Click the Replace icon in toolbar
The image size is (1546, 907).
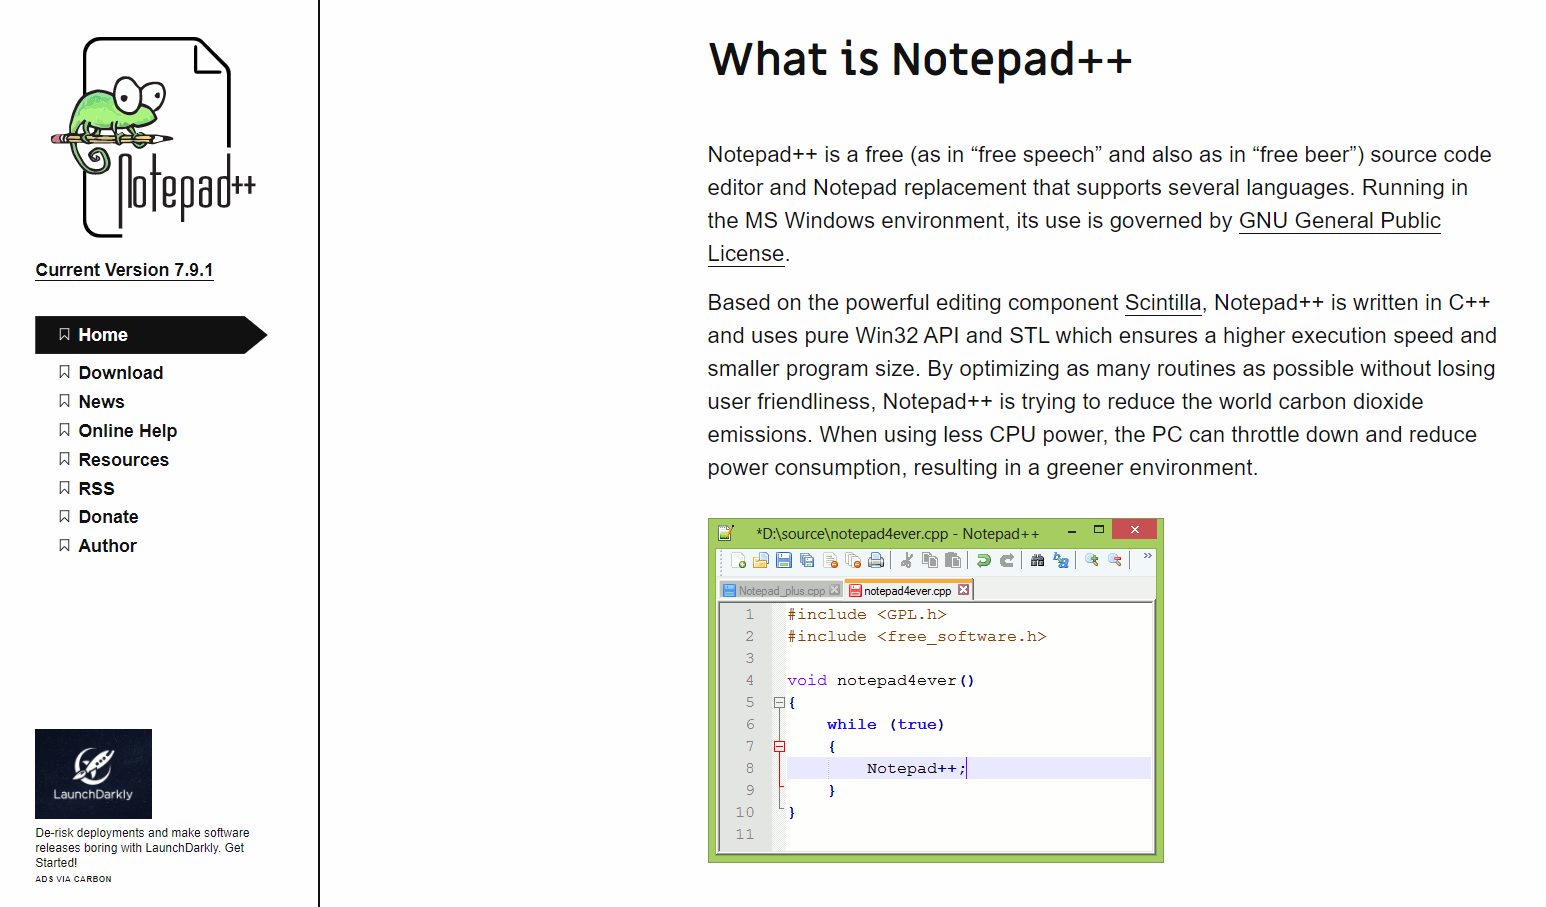(1061, 560)
